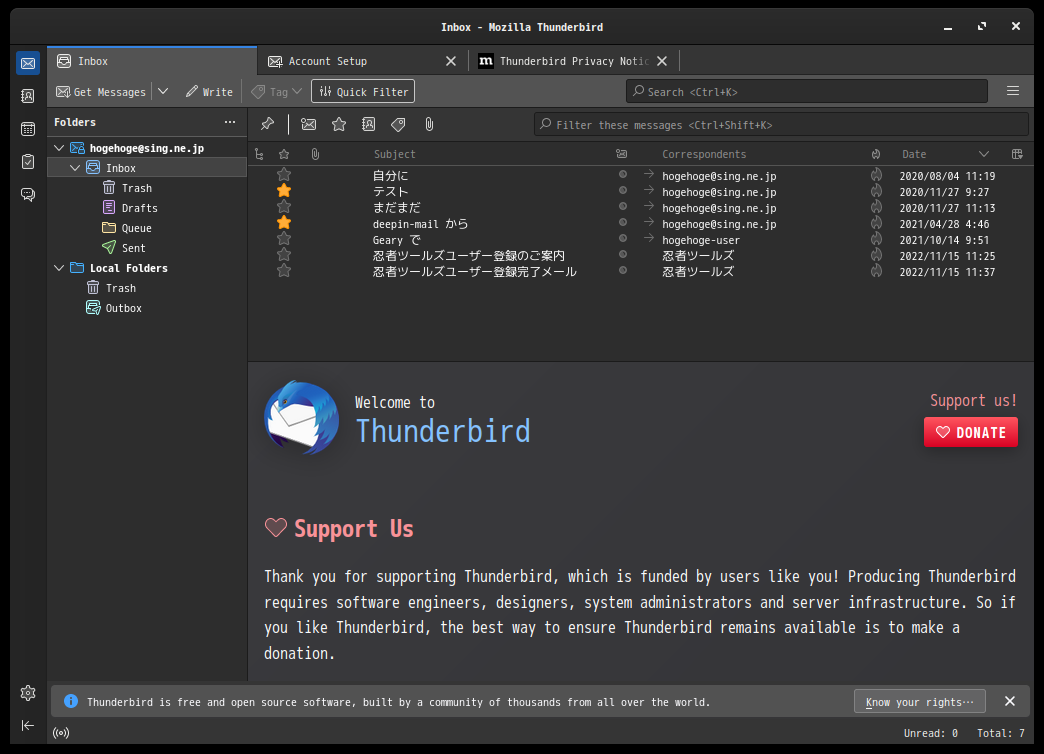This screenshot has height=754, width=1044.
Task: Collapse the Inbox folder subtree
Action: (75, 168)
